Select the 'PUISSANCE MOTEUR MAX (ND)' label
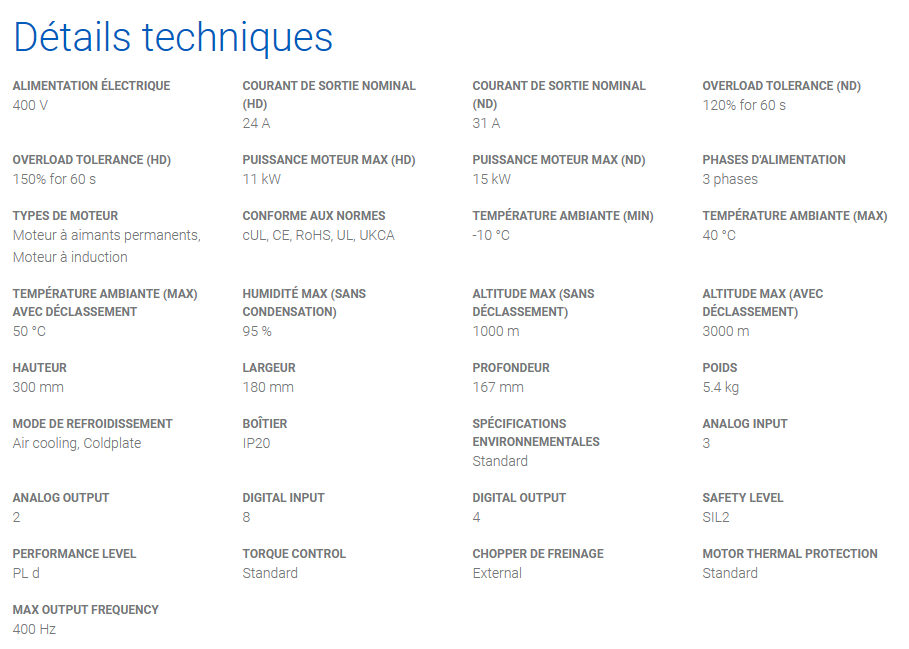909x649 pixels. [559, 160]
